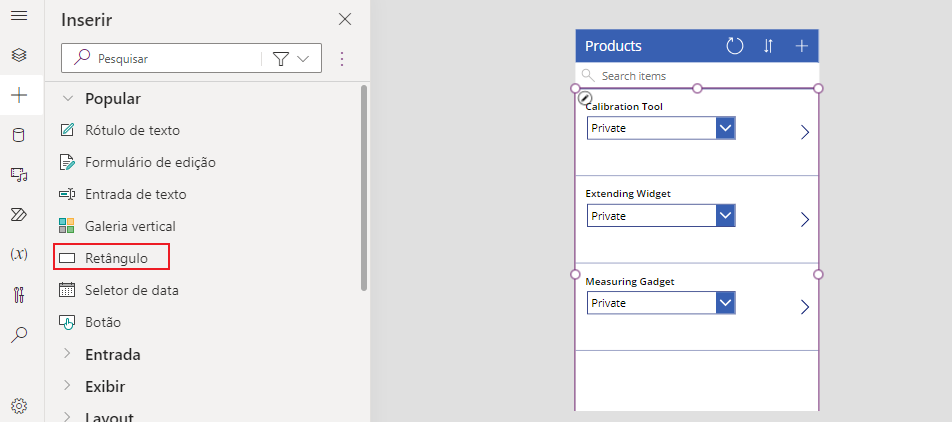Open Calibration Tool Private dropdown

point(726,129)
